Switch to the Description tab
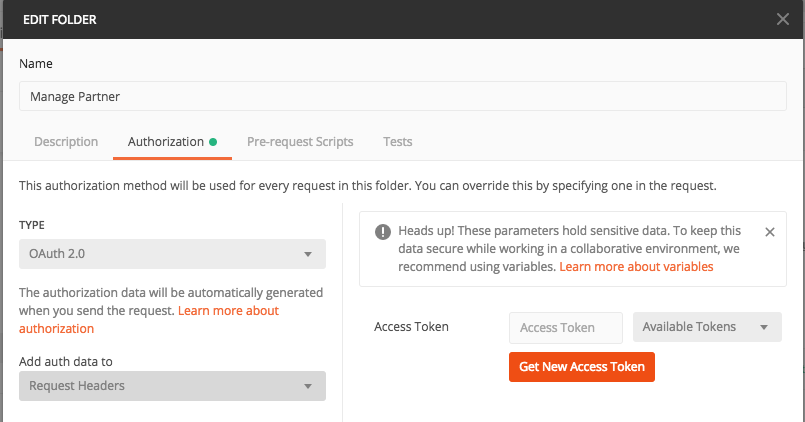 (x=66, y=142)
